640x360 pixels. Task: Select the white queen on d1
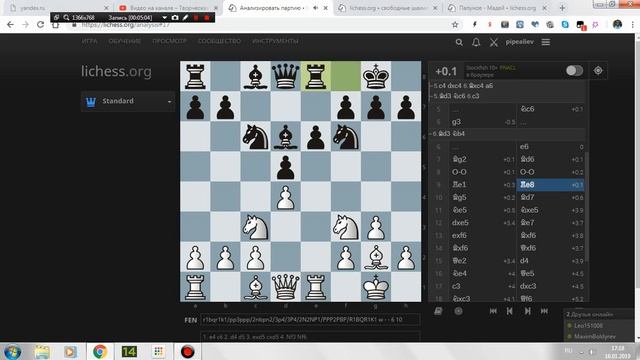pos(285,287)
